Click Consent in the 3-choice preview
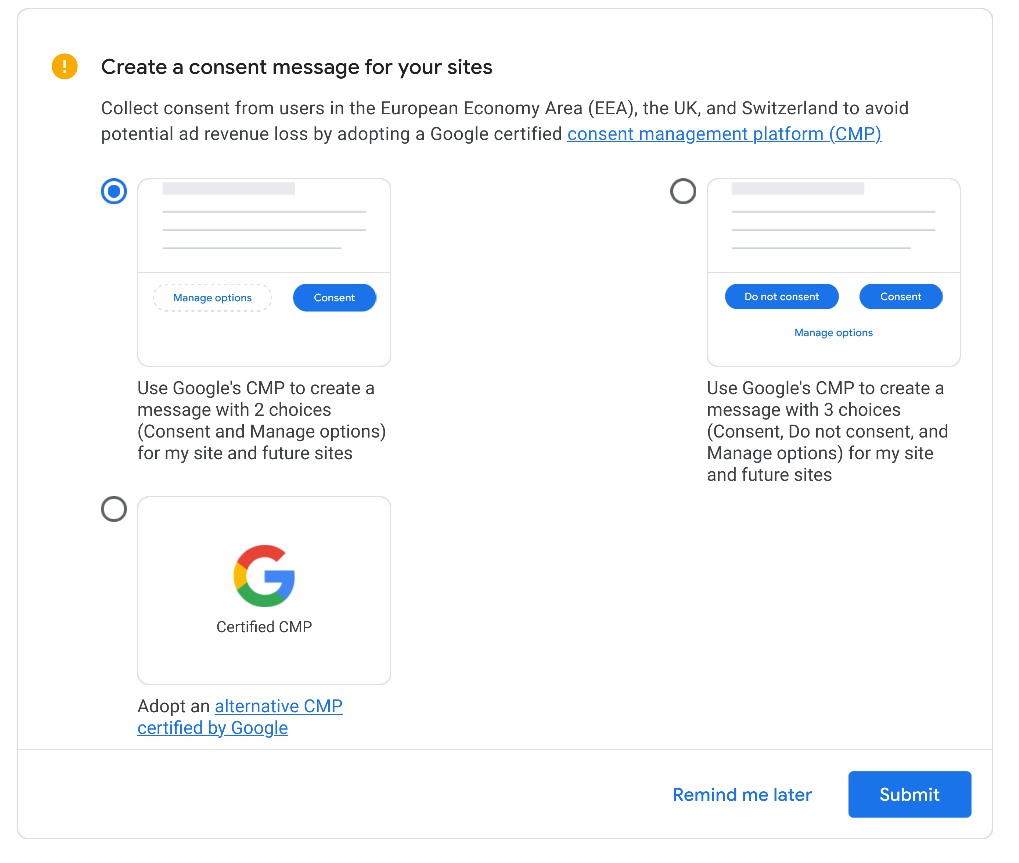This screenshot has width=1019, height=863. pos(900,297)
